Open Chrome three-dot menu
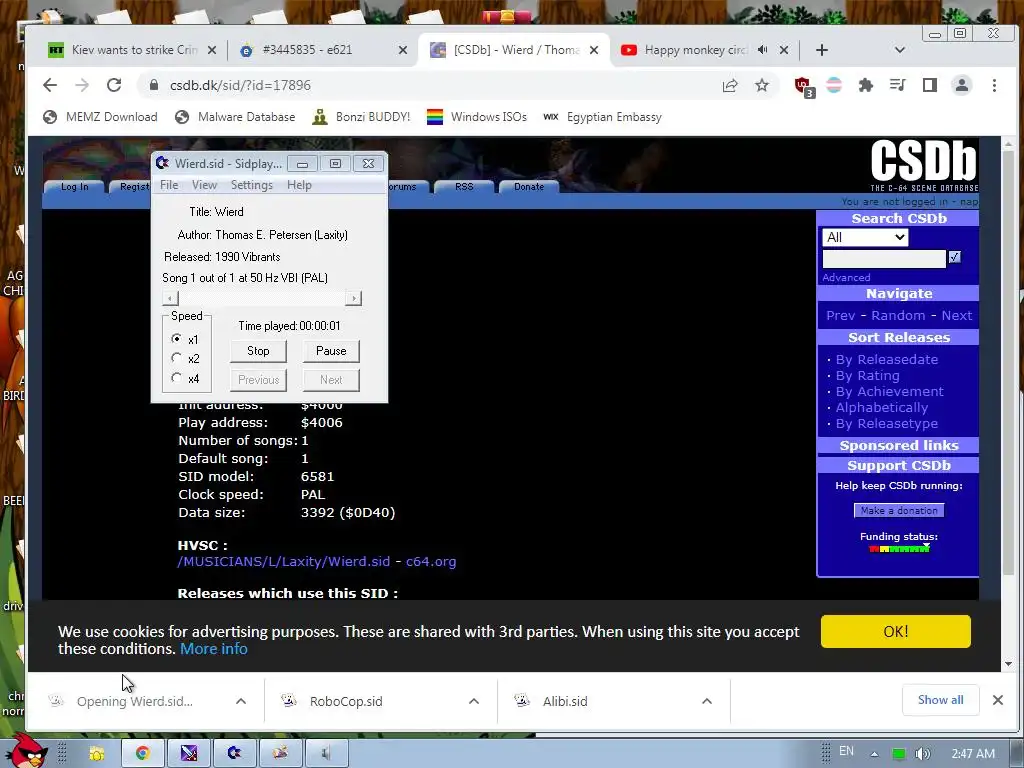 pos(994,85)
